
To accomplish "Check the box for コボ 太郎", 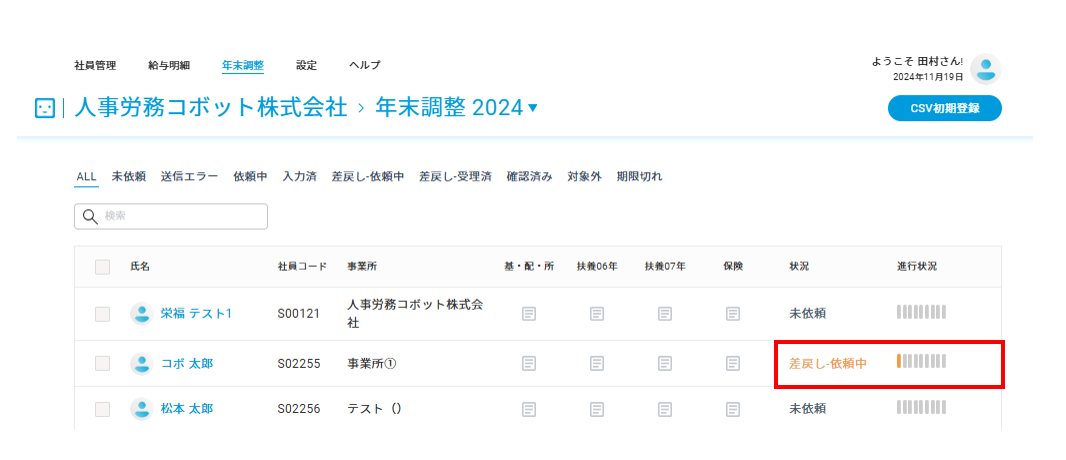I will coord(103,364).
